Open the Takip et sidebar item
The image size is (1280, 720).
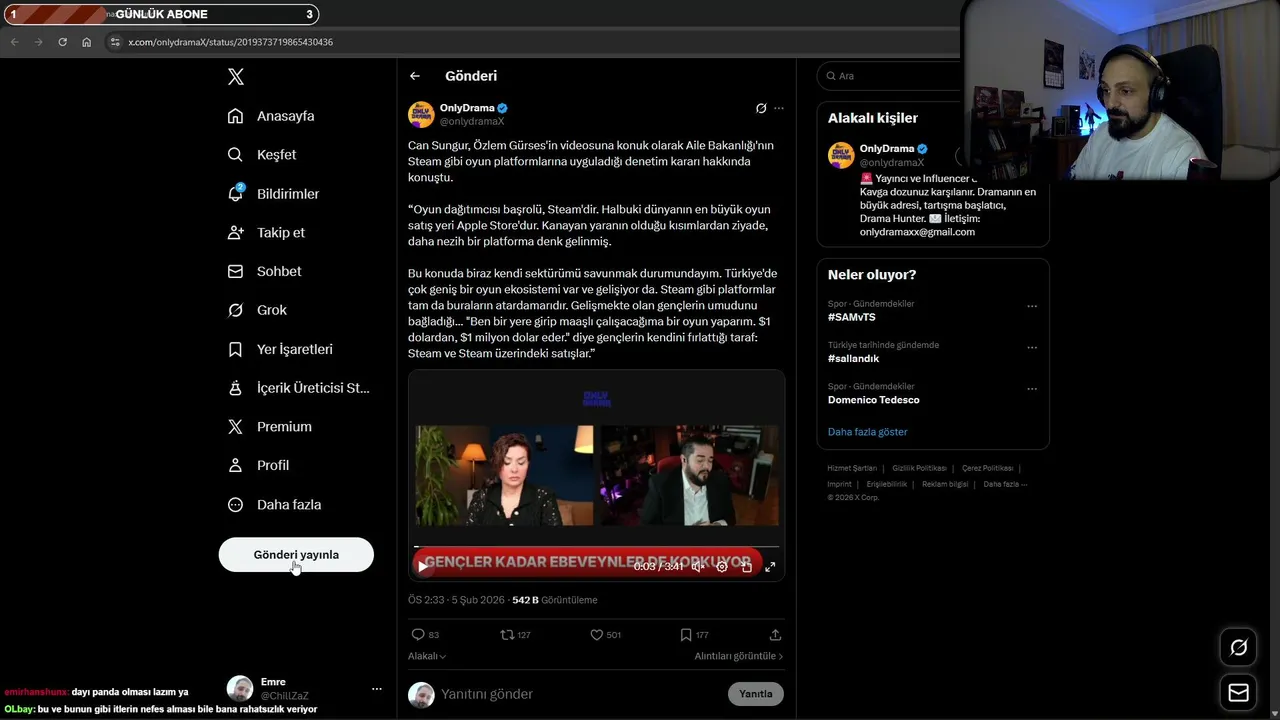(x=266, y=232)
